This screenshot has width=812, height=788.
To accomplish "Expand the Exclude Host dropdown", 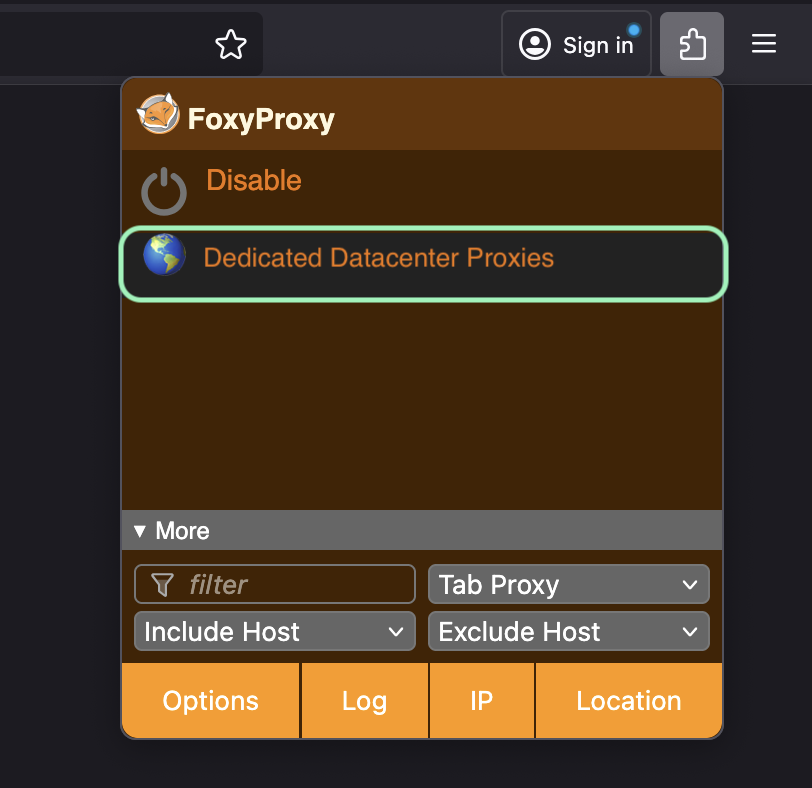I will pyautogui.click(x=568, y=632).
